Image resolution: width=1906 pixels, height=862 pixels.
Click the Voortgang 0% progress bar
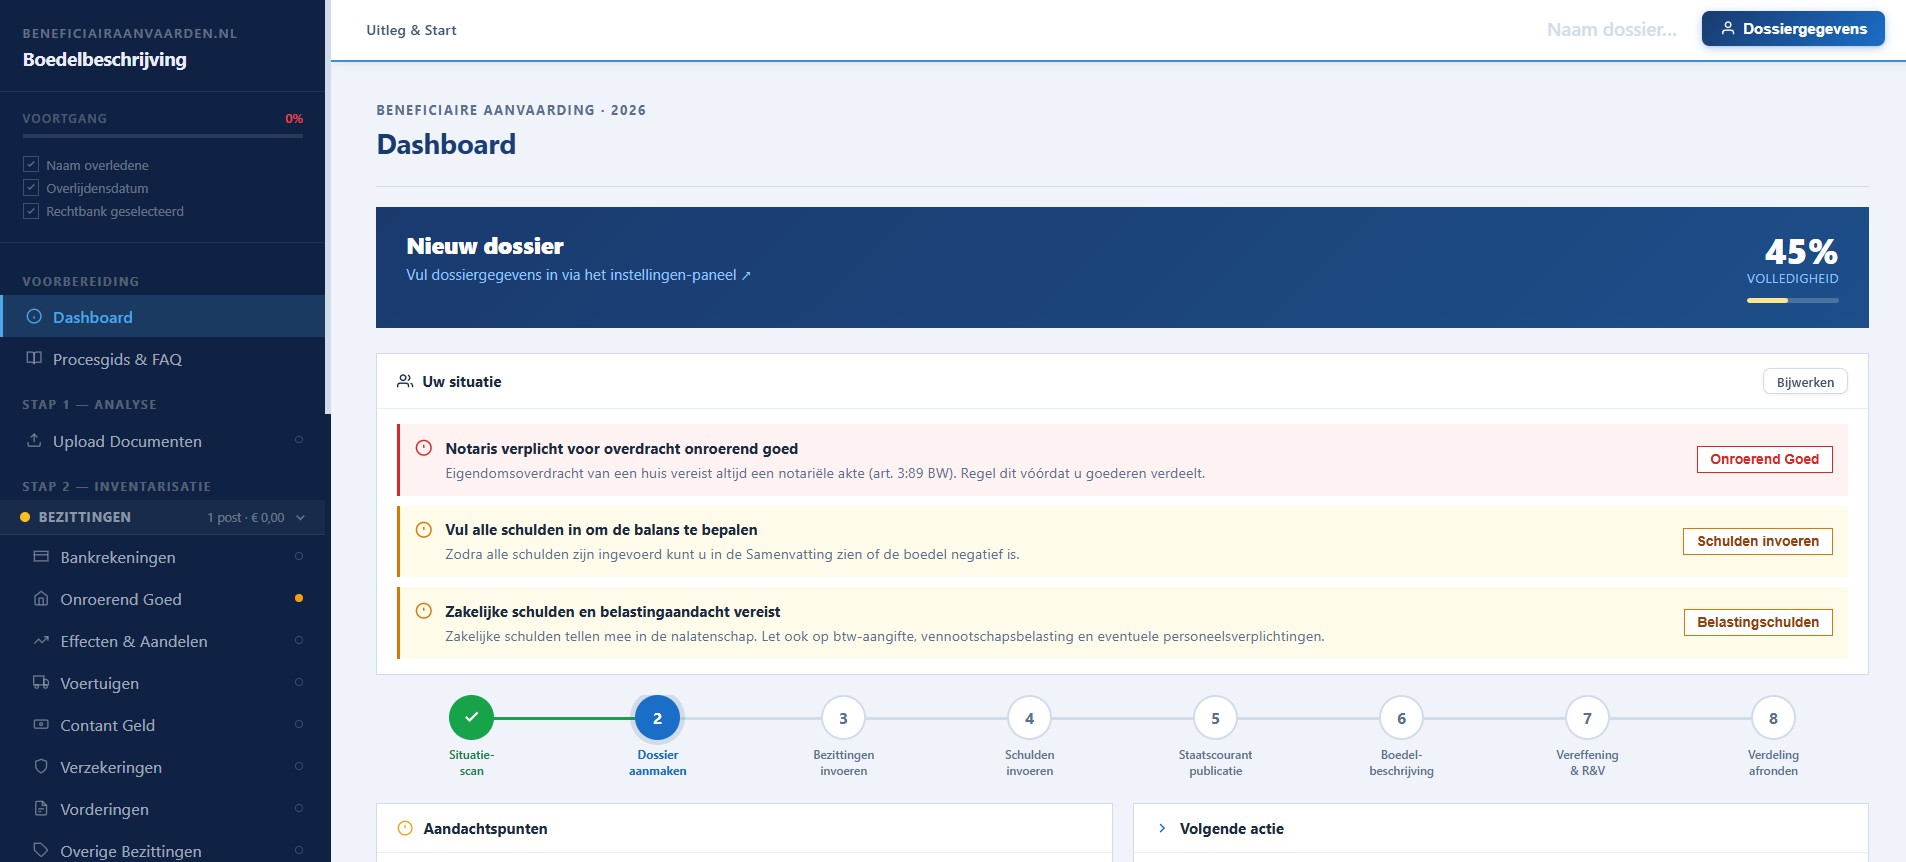pyautogui.click(x=162, y=135)
